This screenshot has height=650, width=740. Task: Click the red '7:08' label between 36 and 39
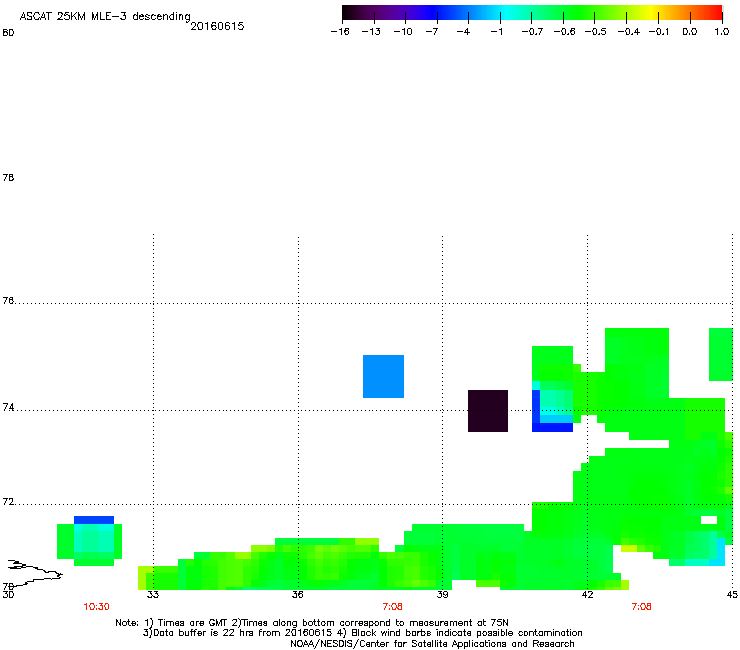point(392,607)
